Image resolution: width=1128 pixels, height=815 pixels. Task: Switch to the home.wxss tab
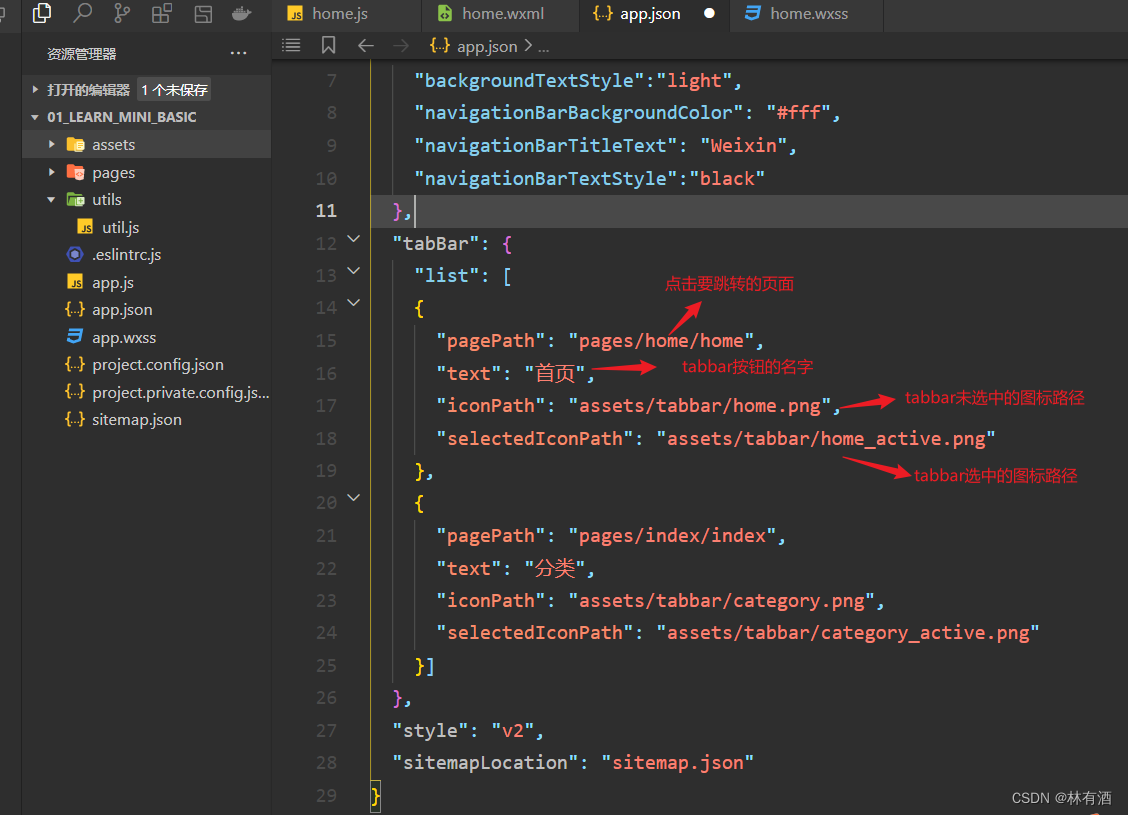click(807, 14)
